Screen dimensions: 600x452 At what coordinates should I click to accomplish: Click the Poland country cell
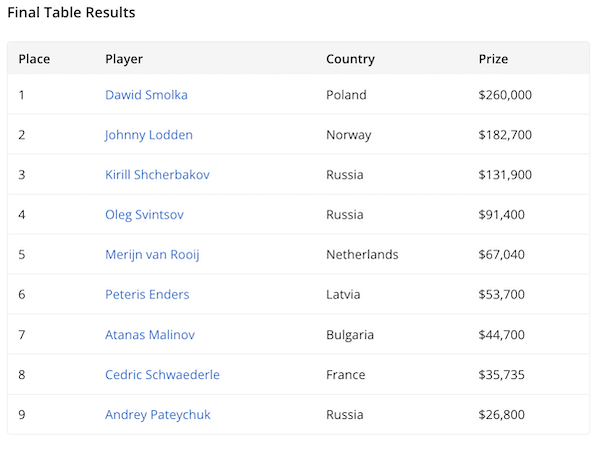click(x=346, y=95)
